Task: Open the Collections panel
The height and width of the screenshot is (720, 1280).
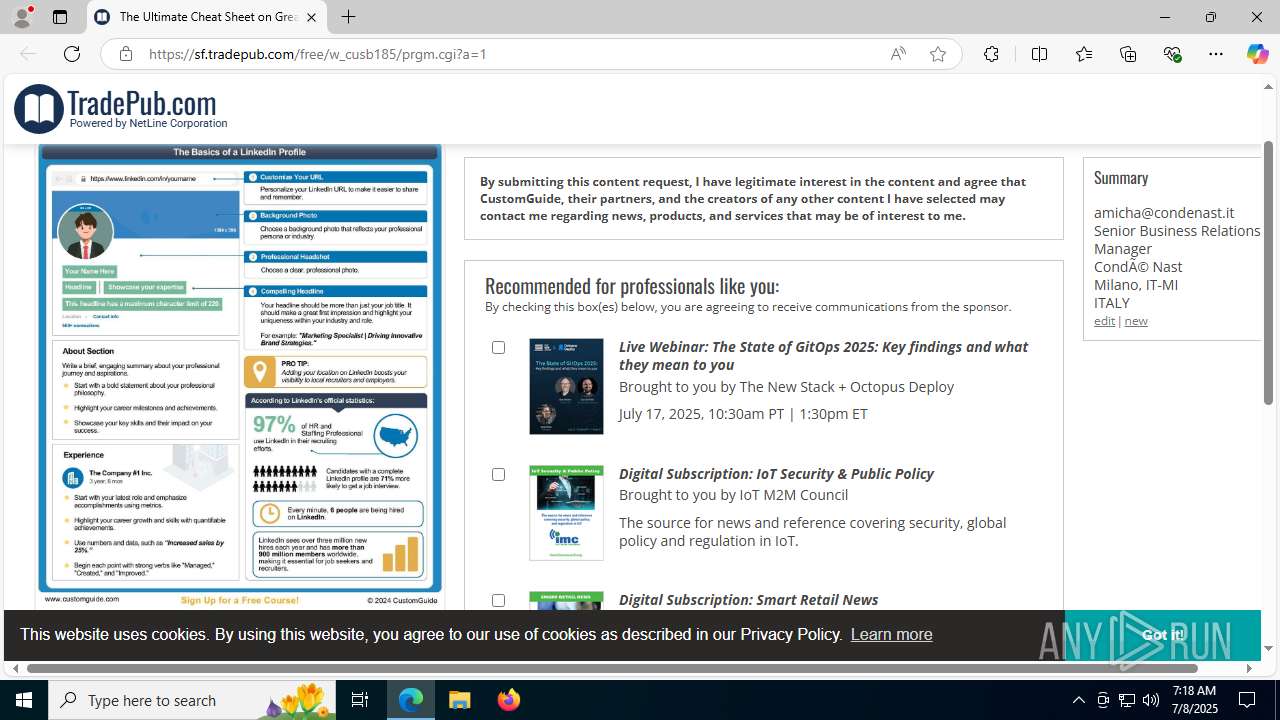Action: coord(1128,54)
